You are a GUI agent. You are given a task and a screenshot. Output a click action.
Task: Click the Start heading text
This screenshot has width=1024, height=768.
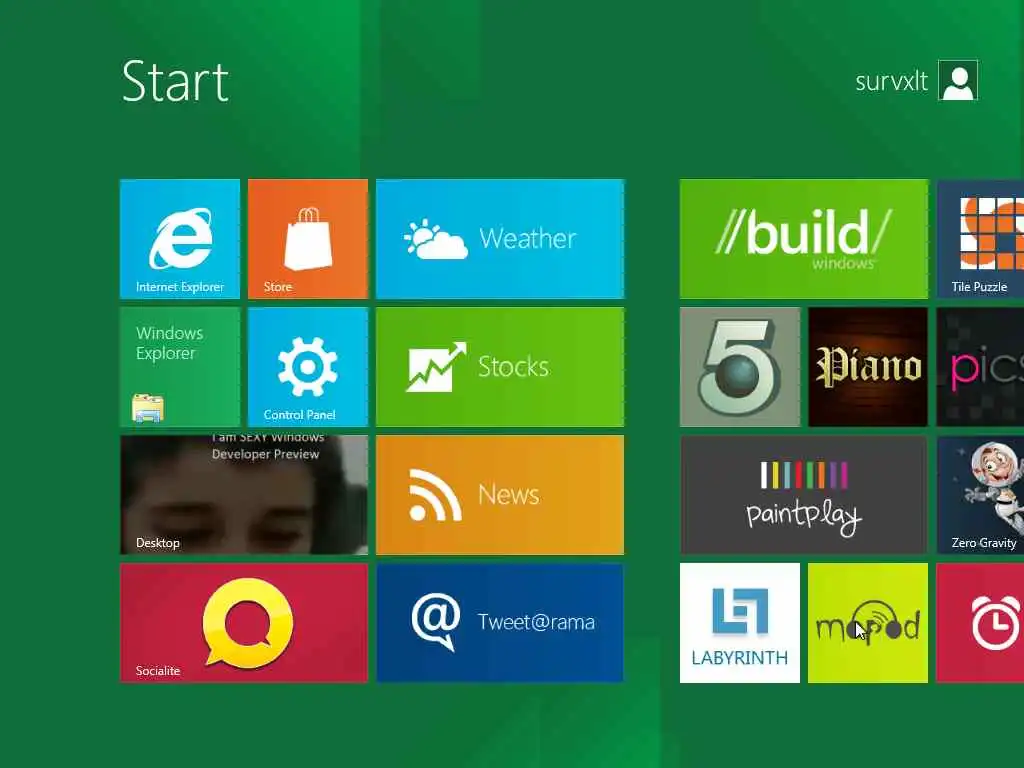(175, 82)
